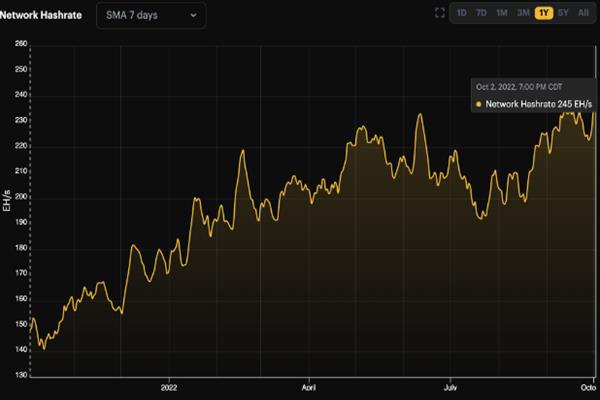Click the yellow legend dot in tooltip
Image resolution: width=600 pixels, height=400 pixels.
(478, 104)
